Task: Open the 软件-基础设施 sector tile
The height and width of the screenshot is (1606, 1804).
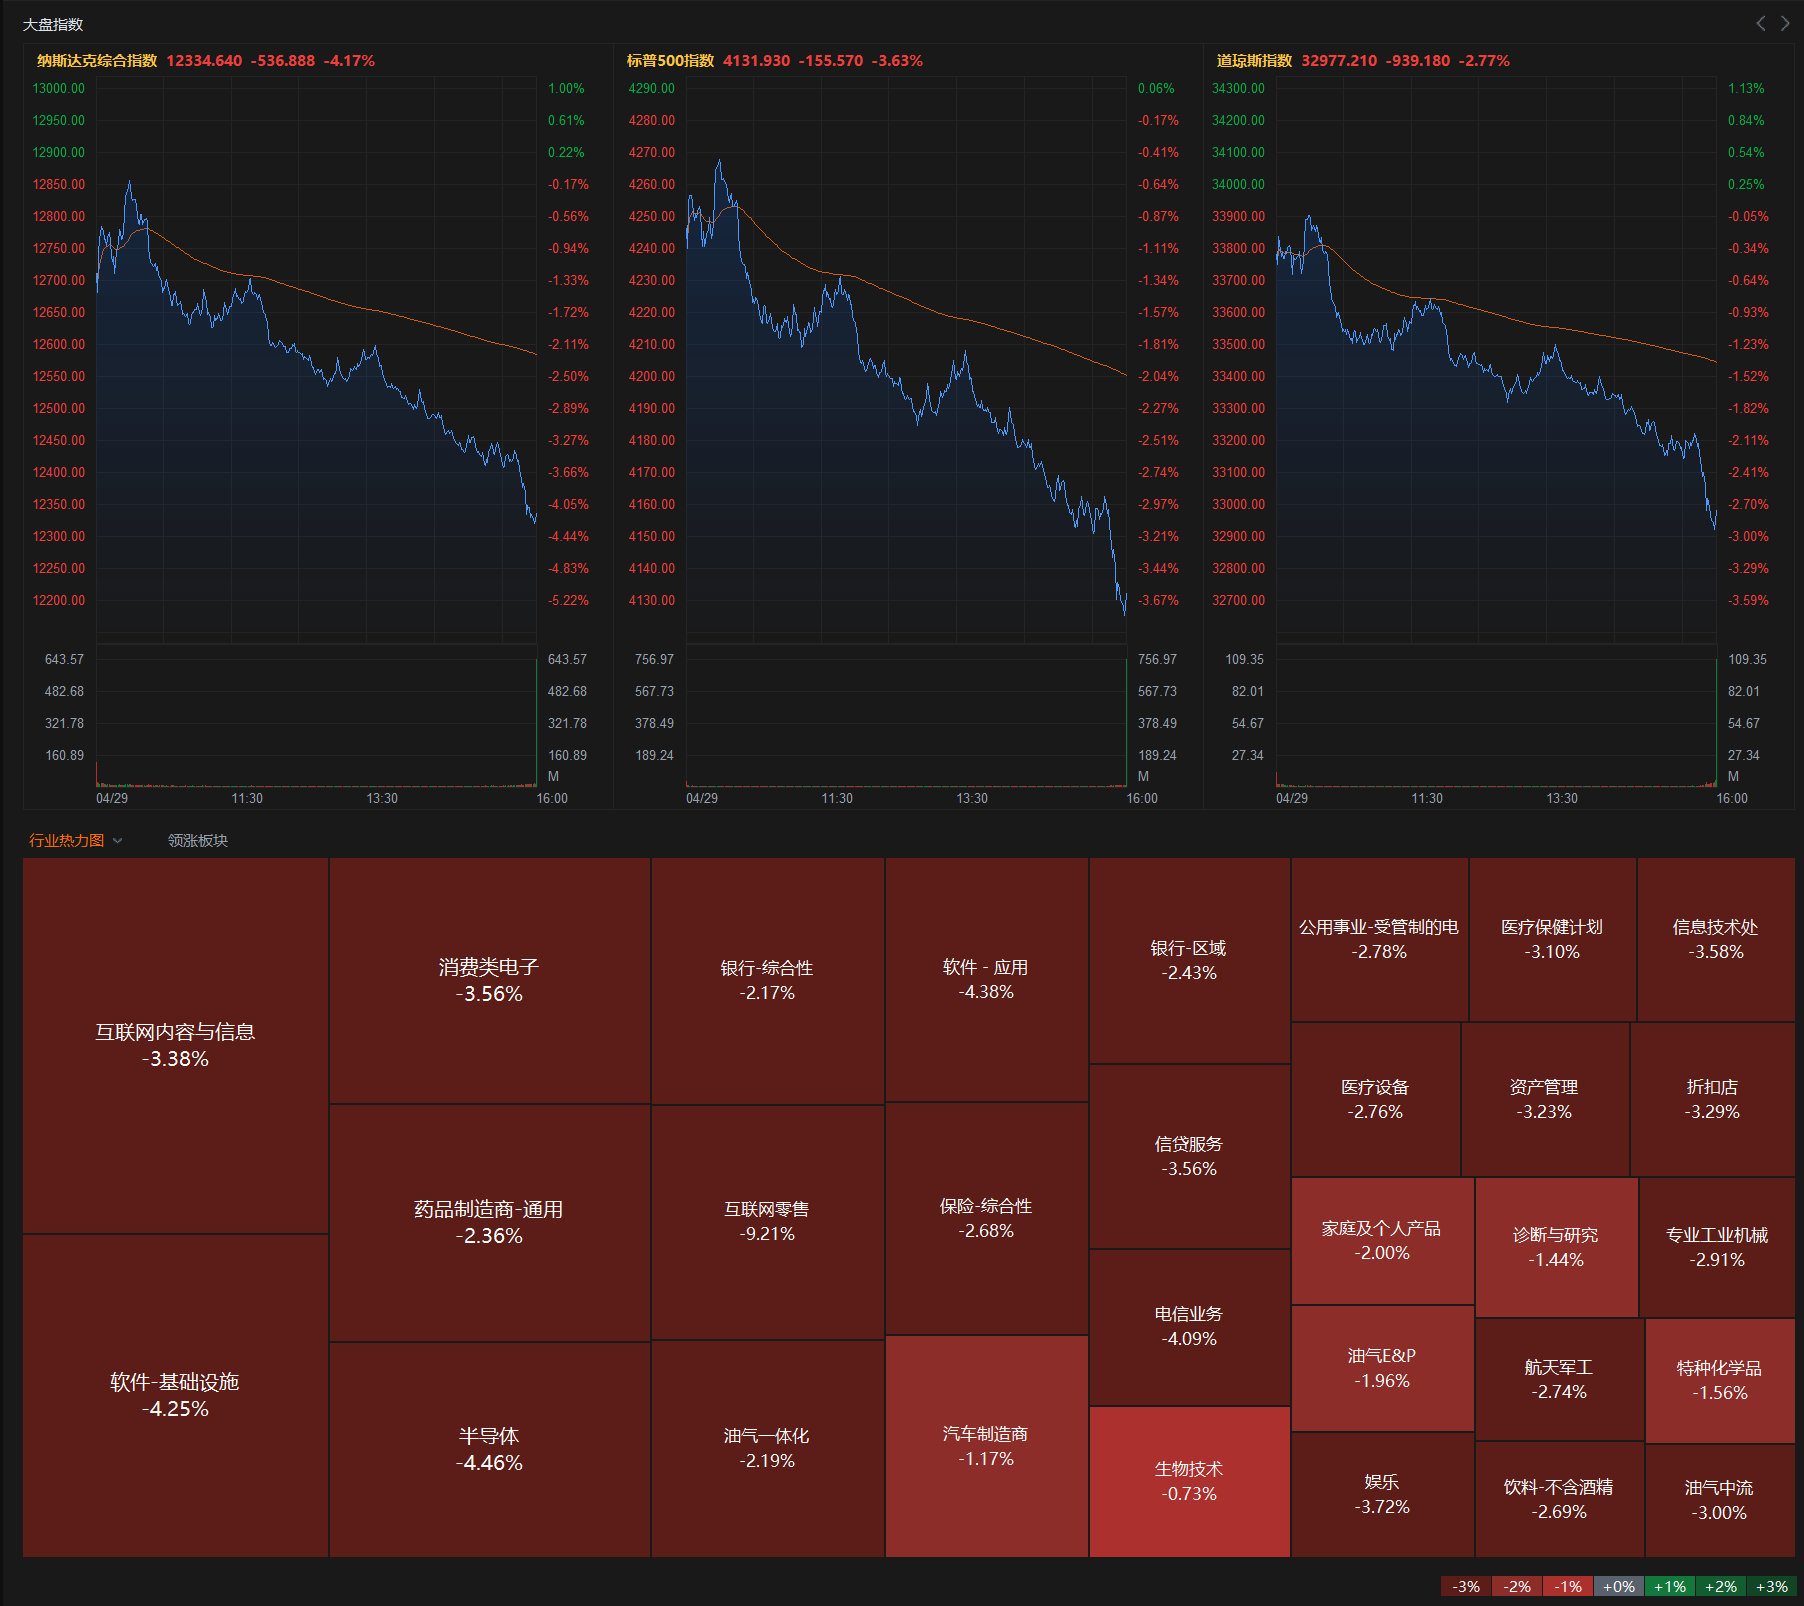Action: point(175,1395)
